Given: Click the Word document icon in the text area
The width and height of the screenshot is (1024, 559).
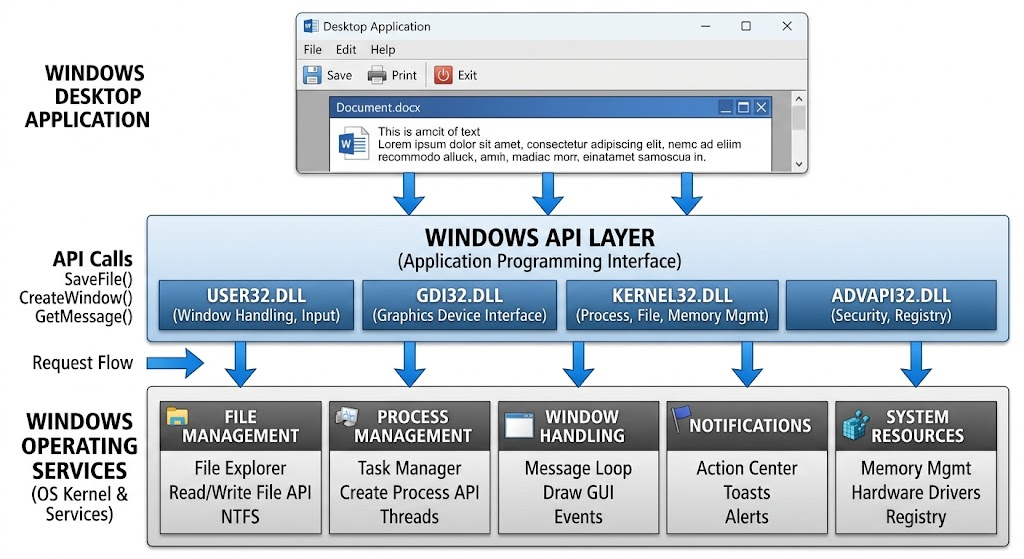Looking at the screenshot, I should click(353, 144).
